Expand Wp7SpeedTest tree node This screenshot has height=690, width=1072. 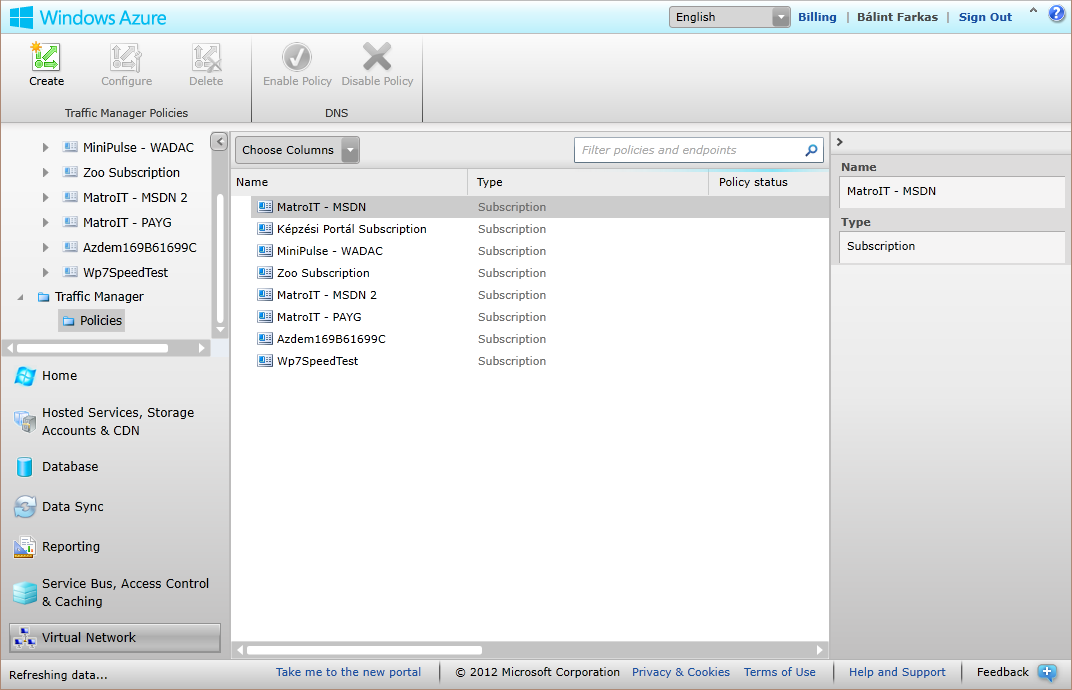click(x=45, y=272)
